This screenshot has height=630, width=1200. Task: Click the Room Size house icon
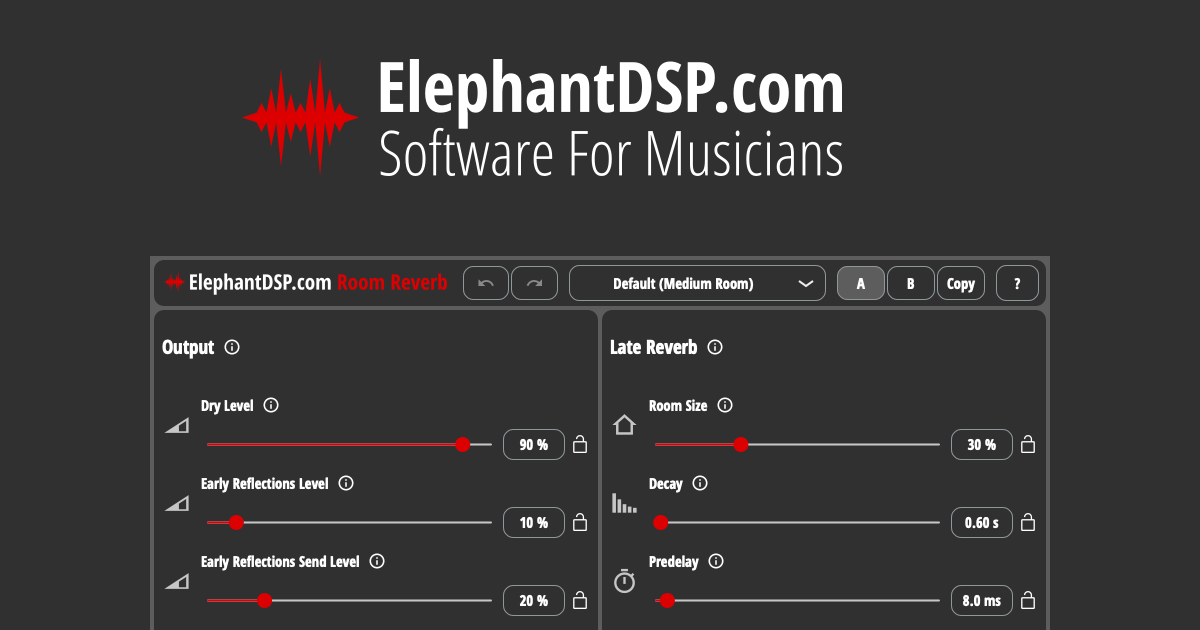[x=624, y=425]
